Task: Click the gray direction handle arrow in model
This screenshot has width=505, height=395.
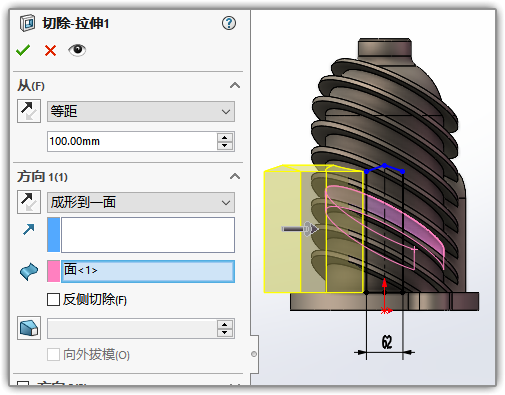Action: click(x=300, y=229)
